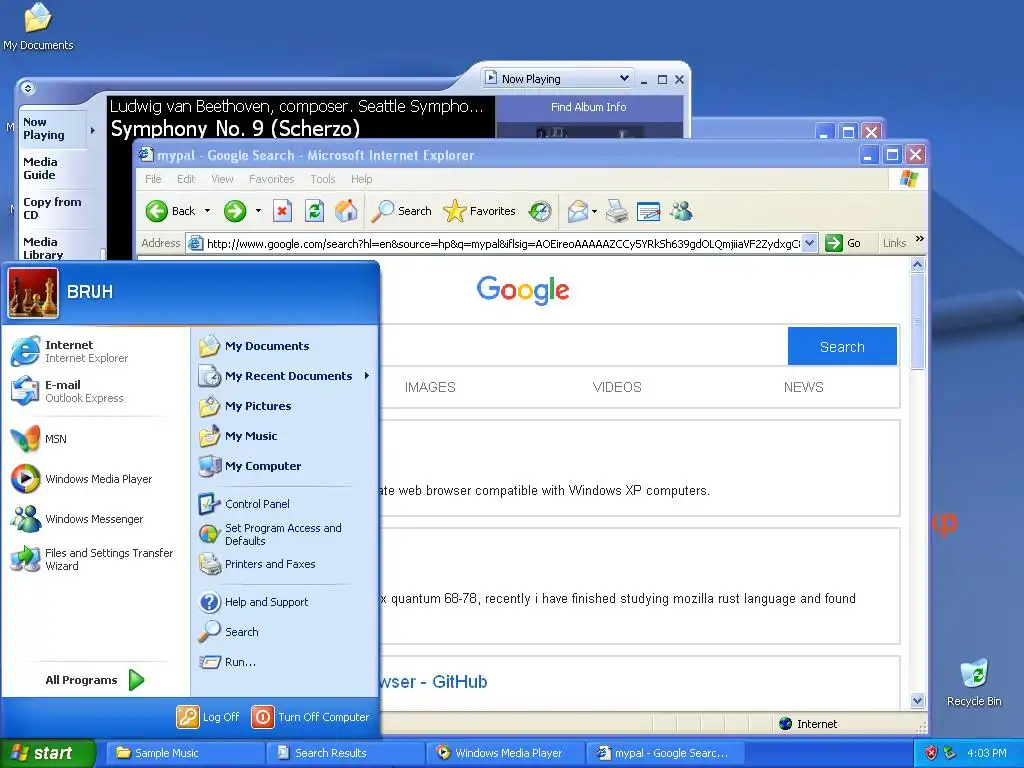Open the Favorites menu in Internet Explorer
This screenshot has width=1024, height=768.
271,179
